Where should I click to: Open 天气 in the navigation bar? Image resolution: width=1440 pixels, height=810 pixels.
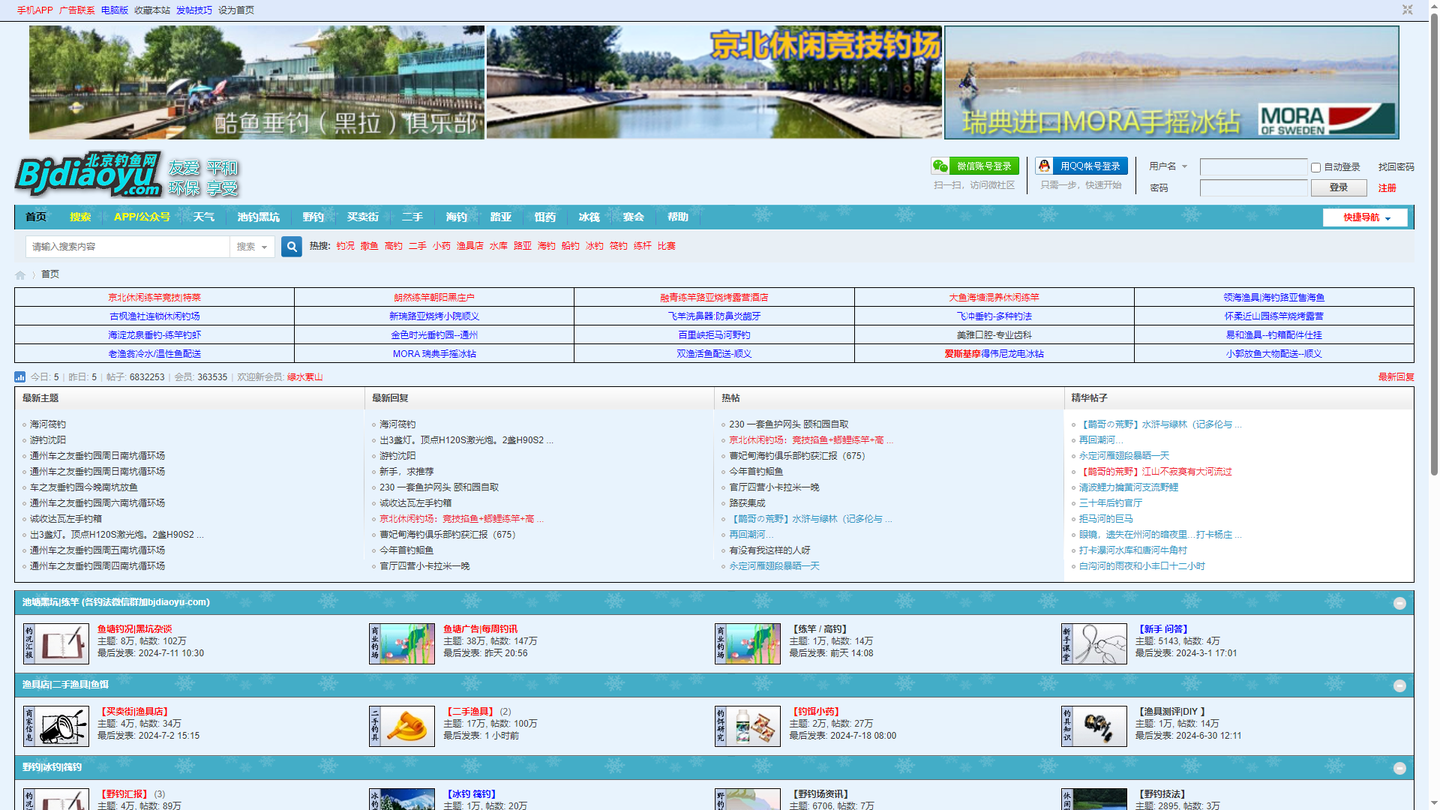pyautogui.click(x=203, y=217)
